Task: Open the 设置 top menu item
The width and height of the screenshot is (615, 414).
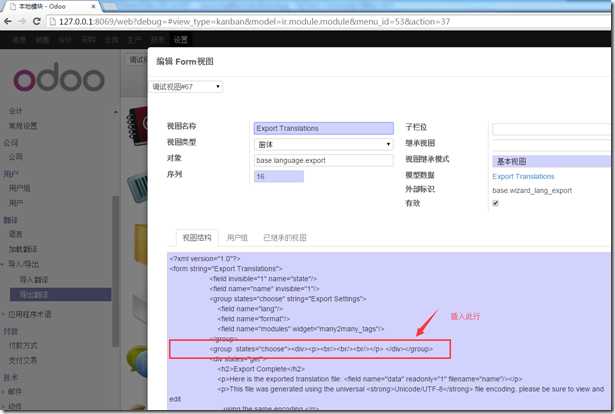Action: point(180,40)
